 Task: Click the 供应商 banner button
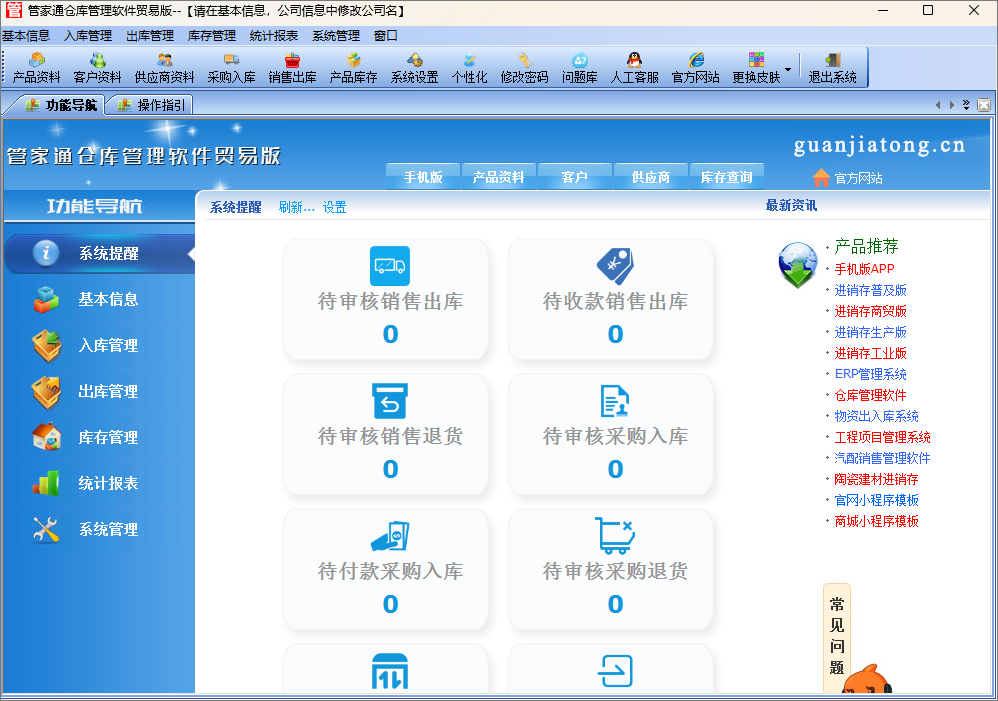650,177
